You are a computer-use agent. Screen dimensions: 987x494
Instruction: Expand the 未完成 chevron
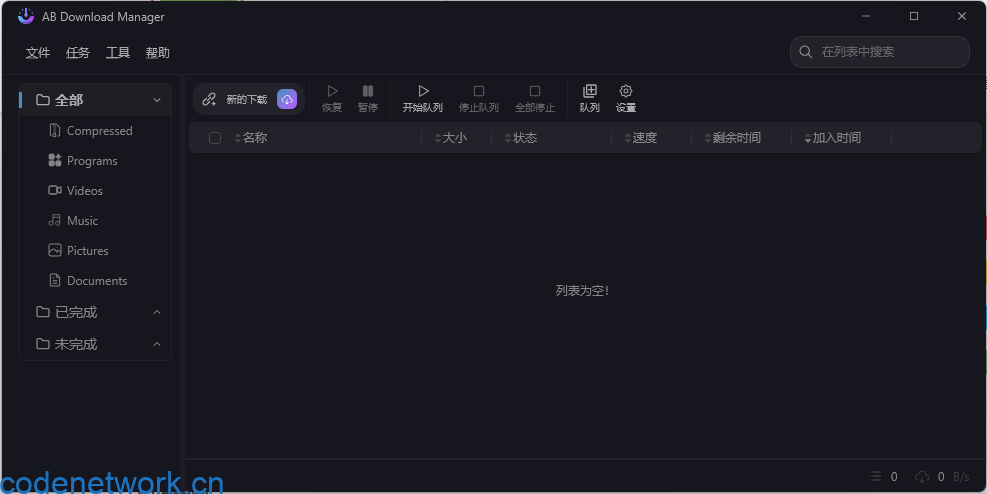(x=157, y=344)
